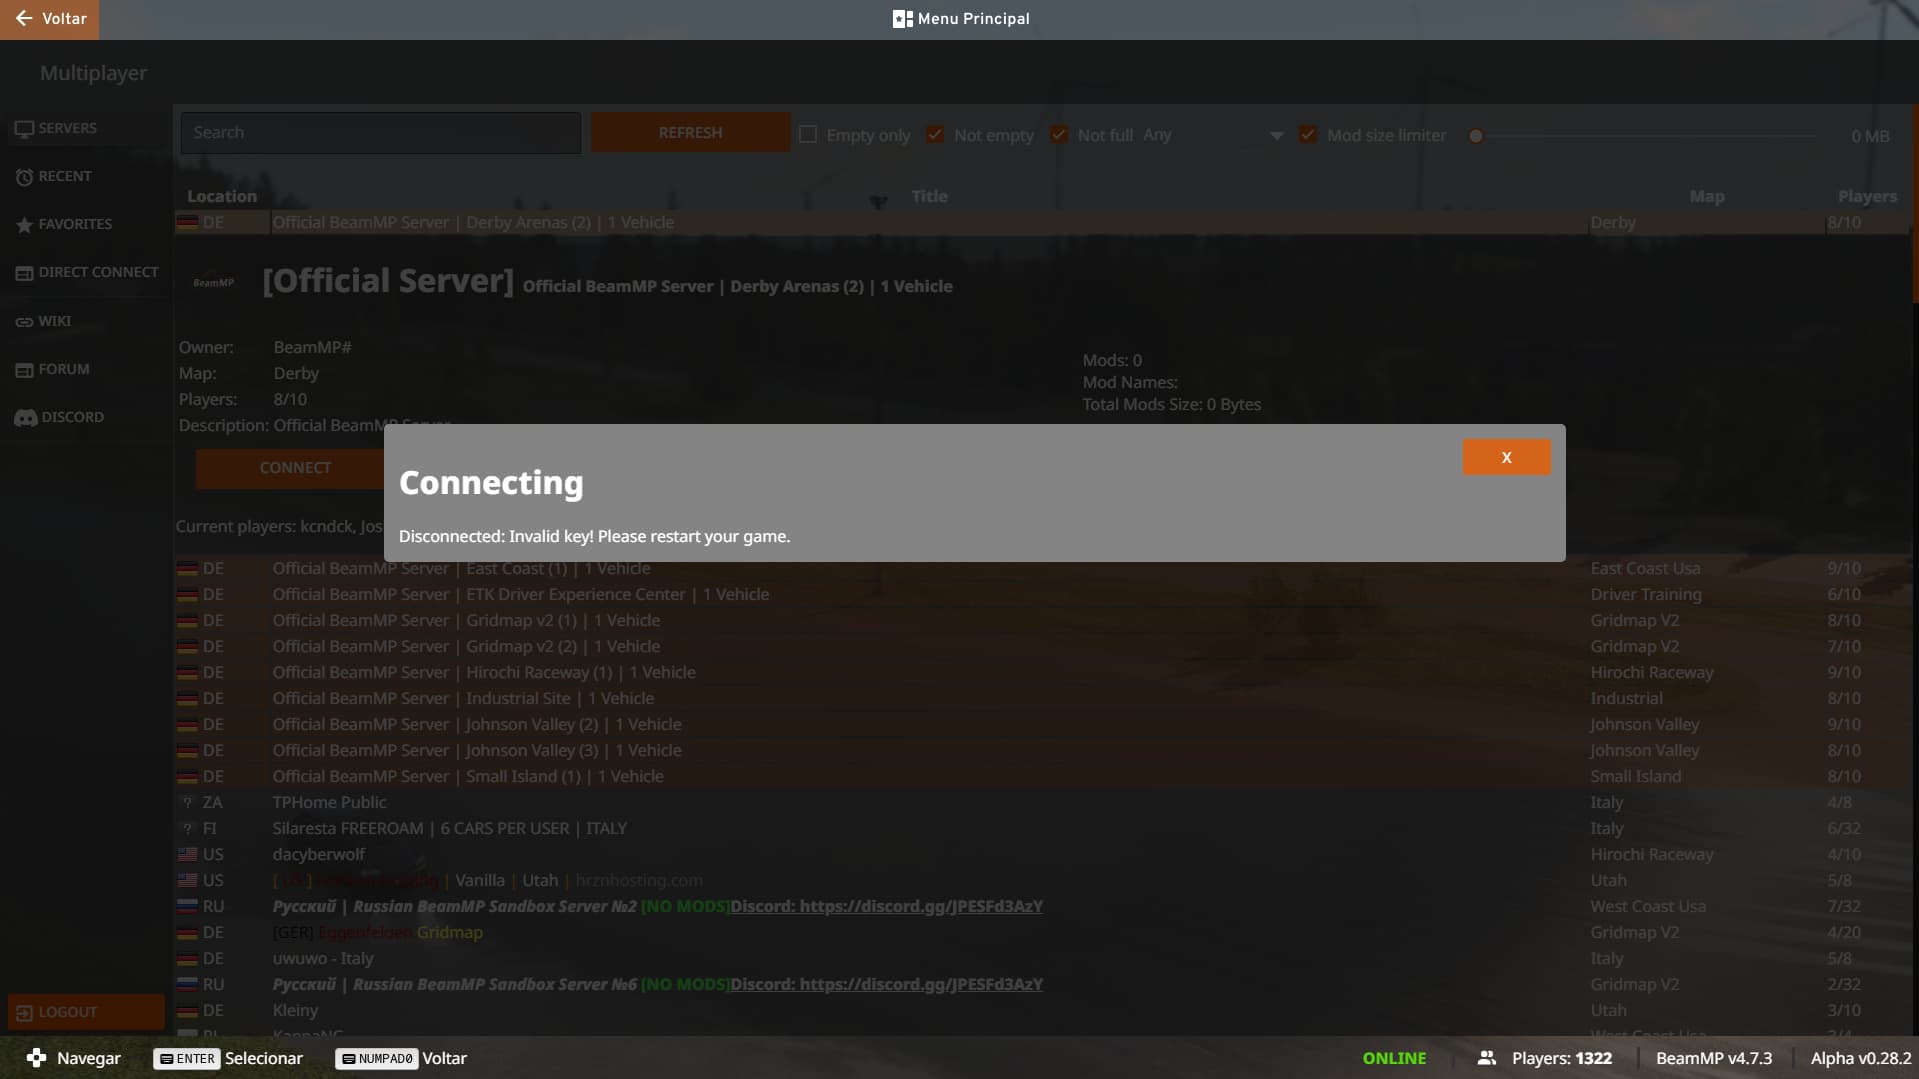
Task: Click the Menu Principal icon at top
Action: [902, 19]
